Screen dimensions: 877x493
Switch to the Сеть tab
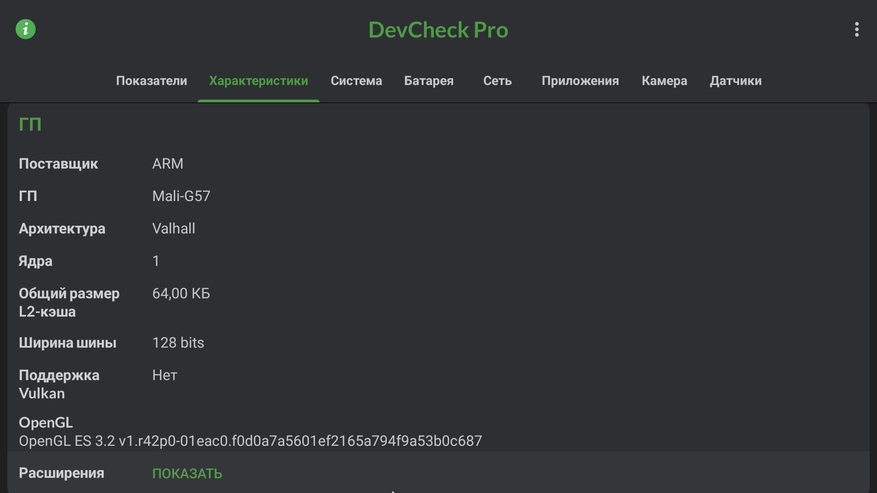[x=497, y=81]
